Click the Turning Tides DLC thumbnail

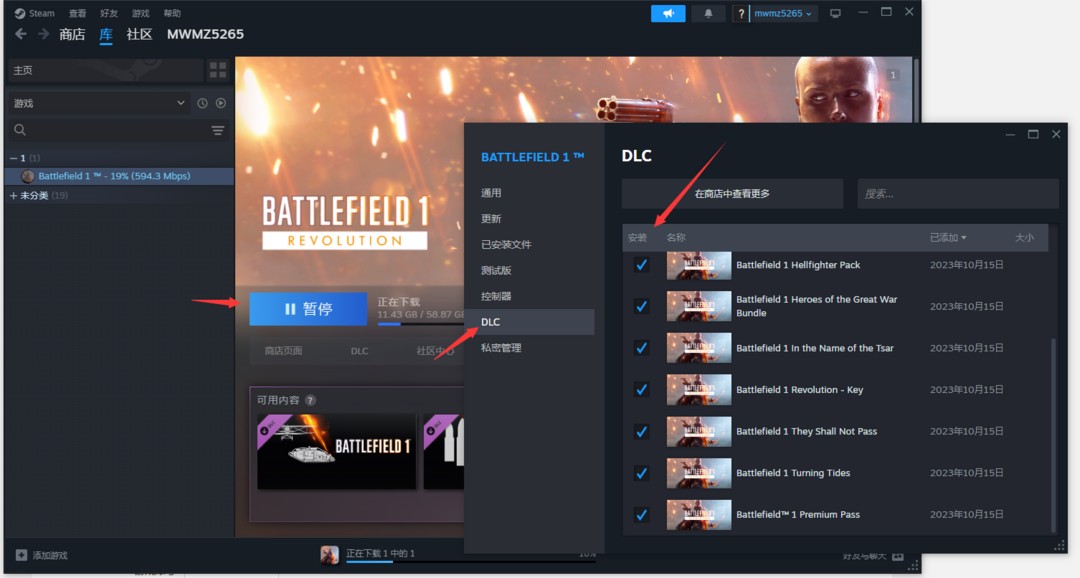[698, 473]
